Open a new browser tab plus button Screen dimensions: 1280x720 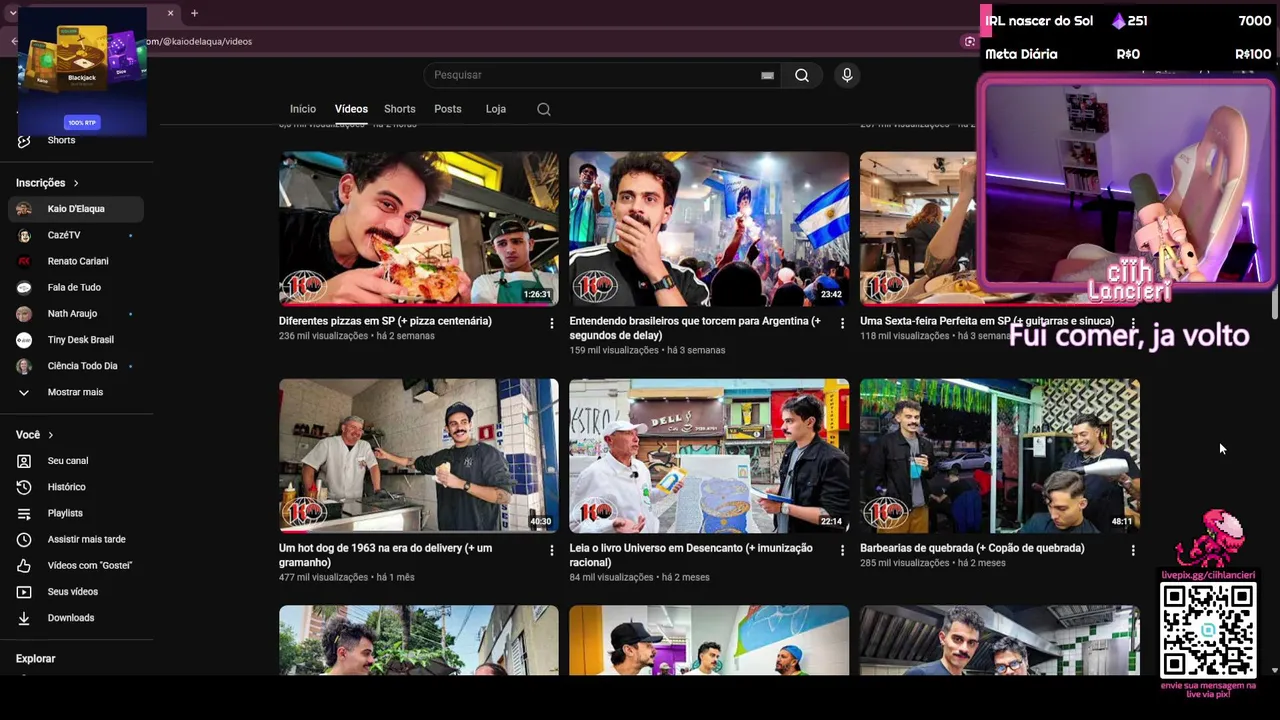click(194, 13)
